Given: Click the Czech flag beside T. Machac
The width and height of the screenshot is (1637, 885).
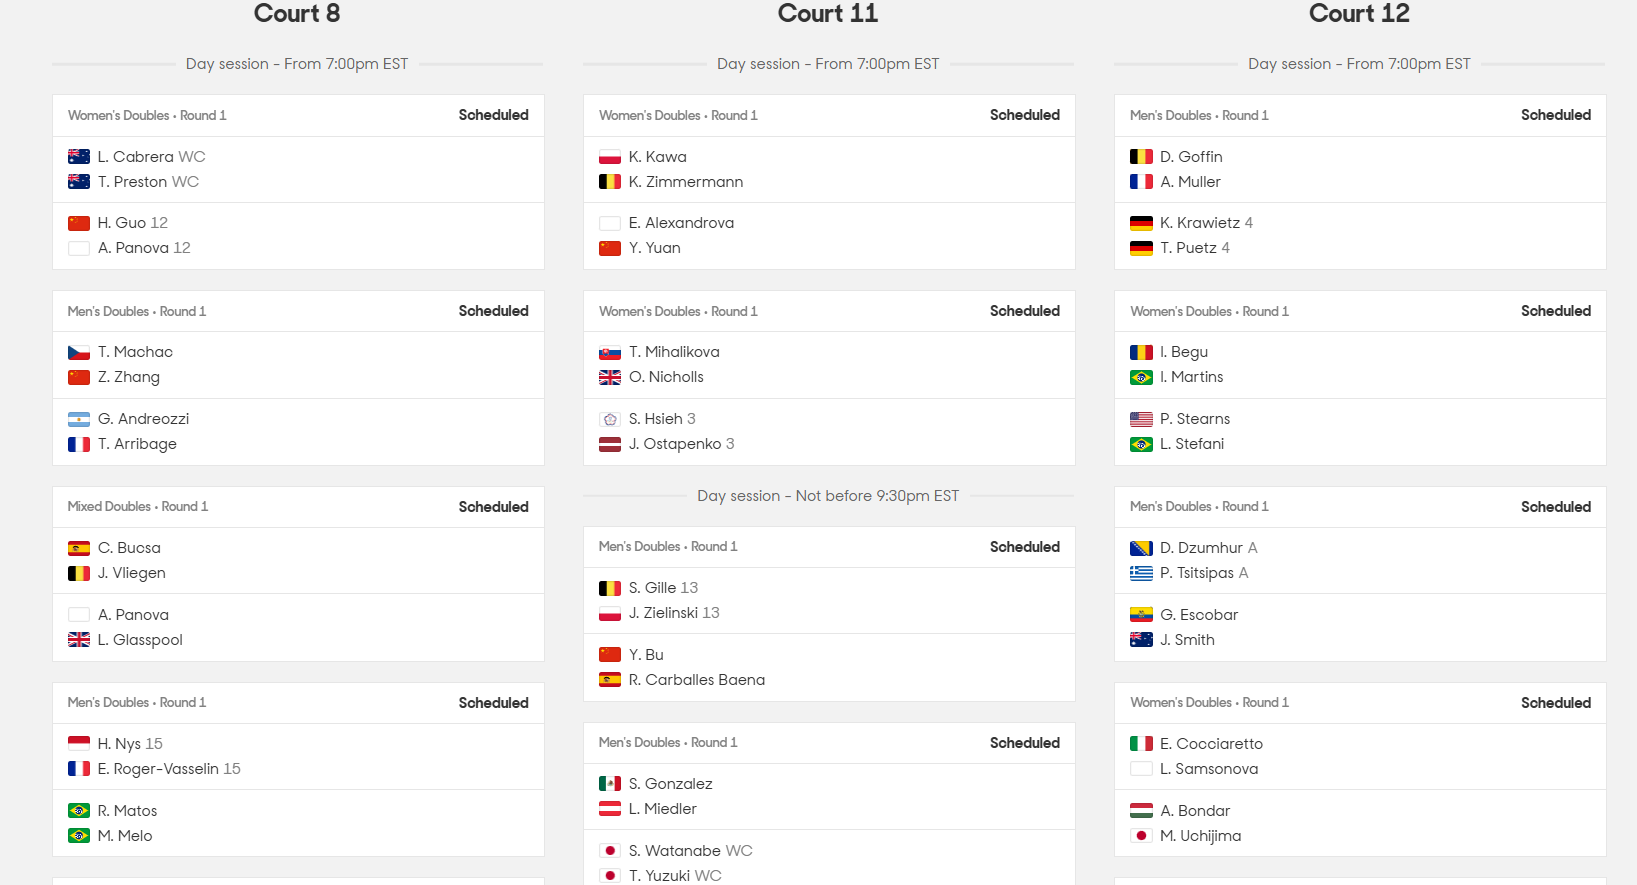Looking at the screenshot, I should click(79, 352).
